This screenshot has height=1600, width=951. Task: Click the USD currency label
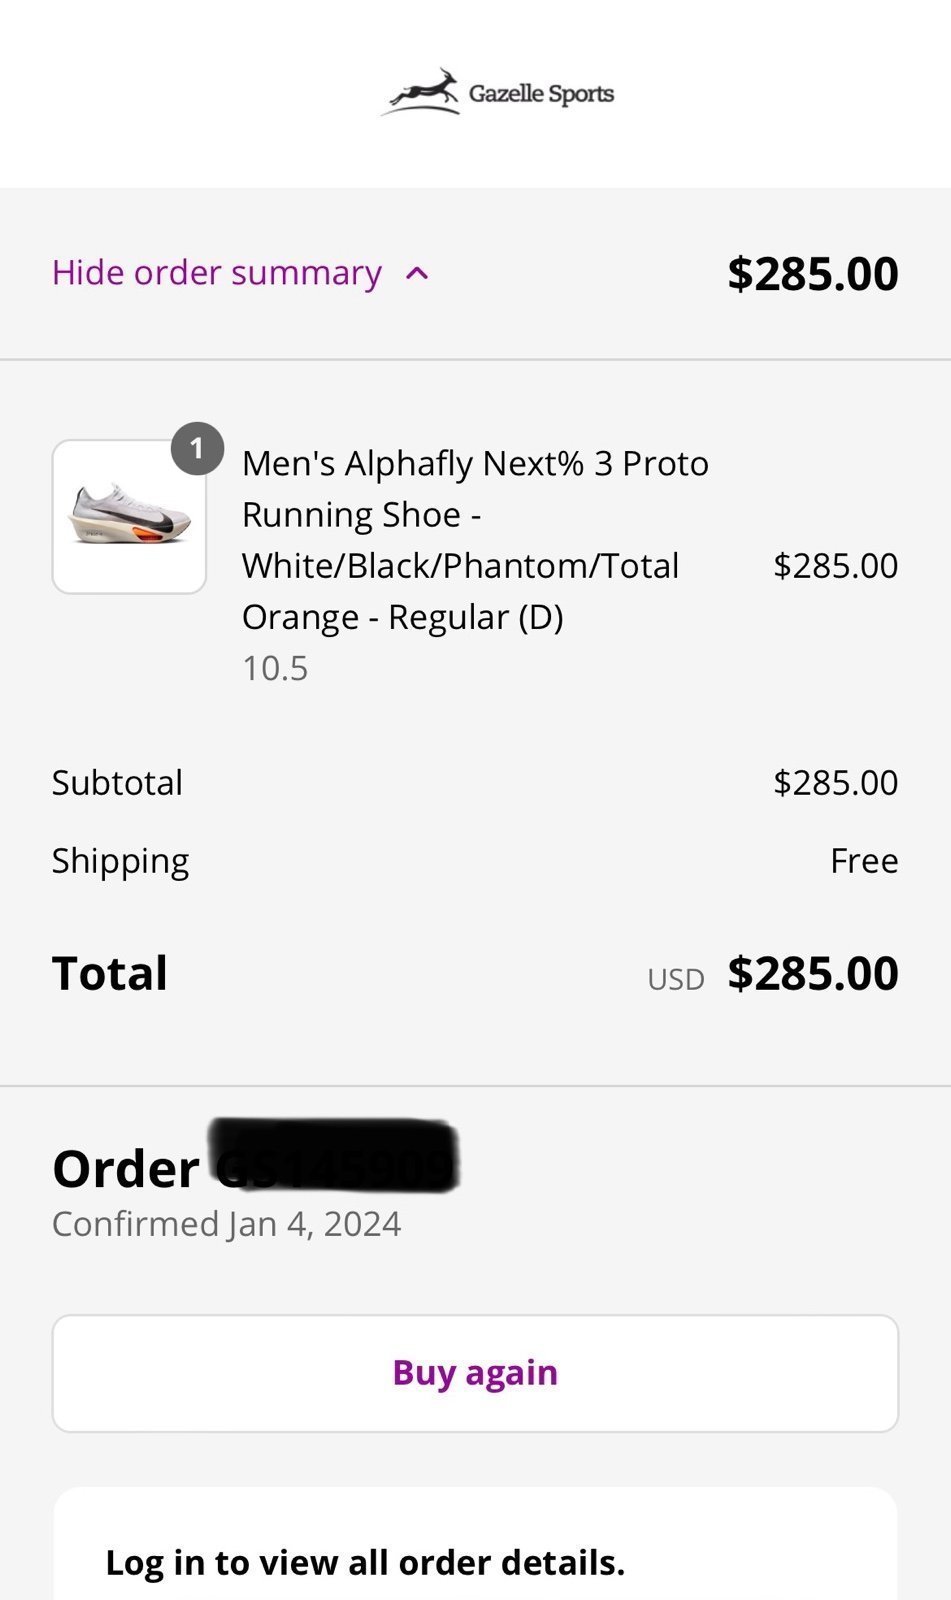(676, 979)
